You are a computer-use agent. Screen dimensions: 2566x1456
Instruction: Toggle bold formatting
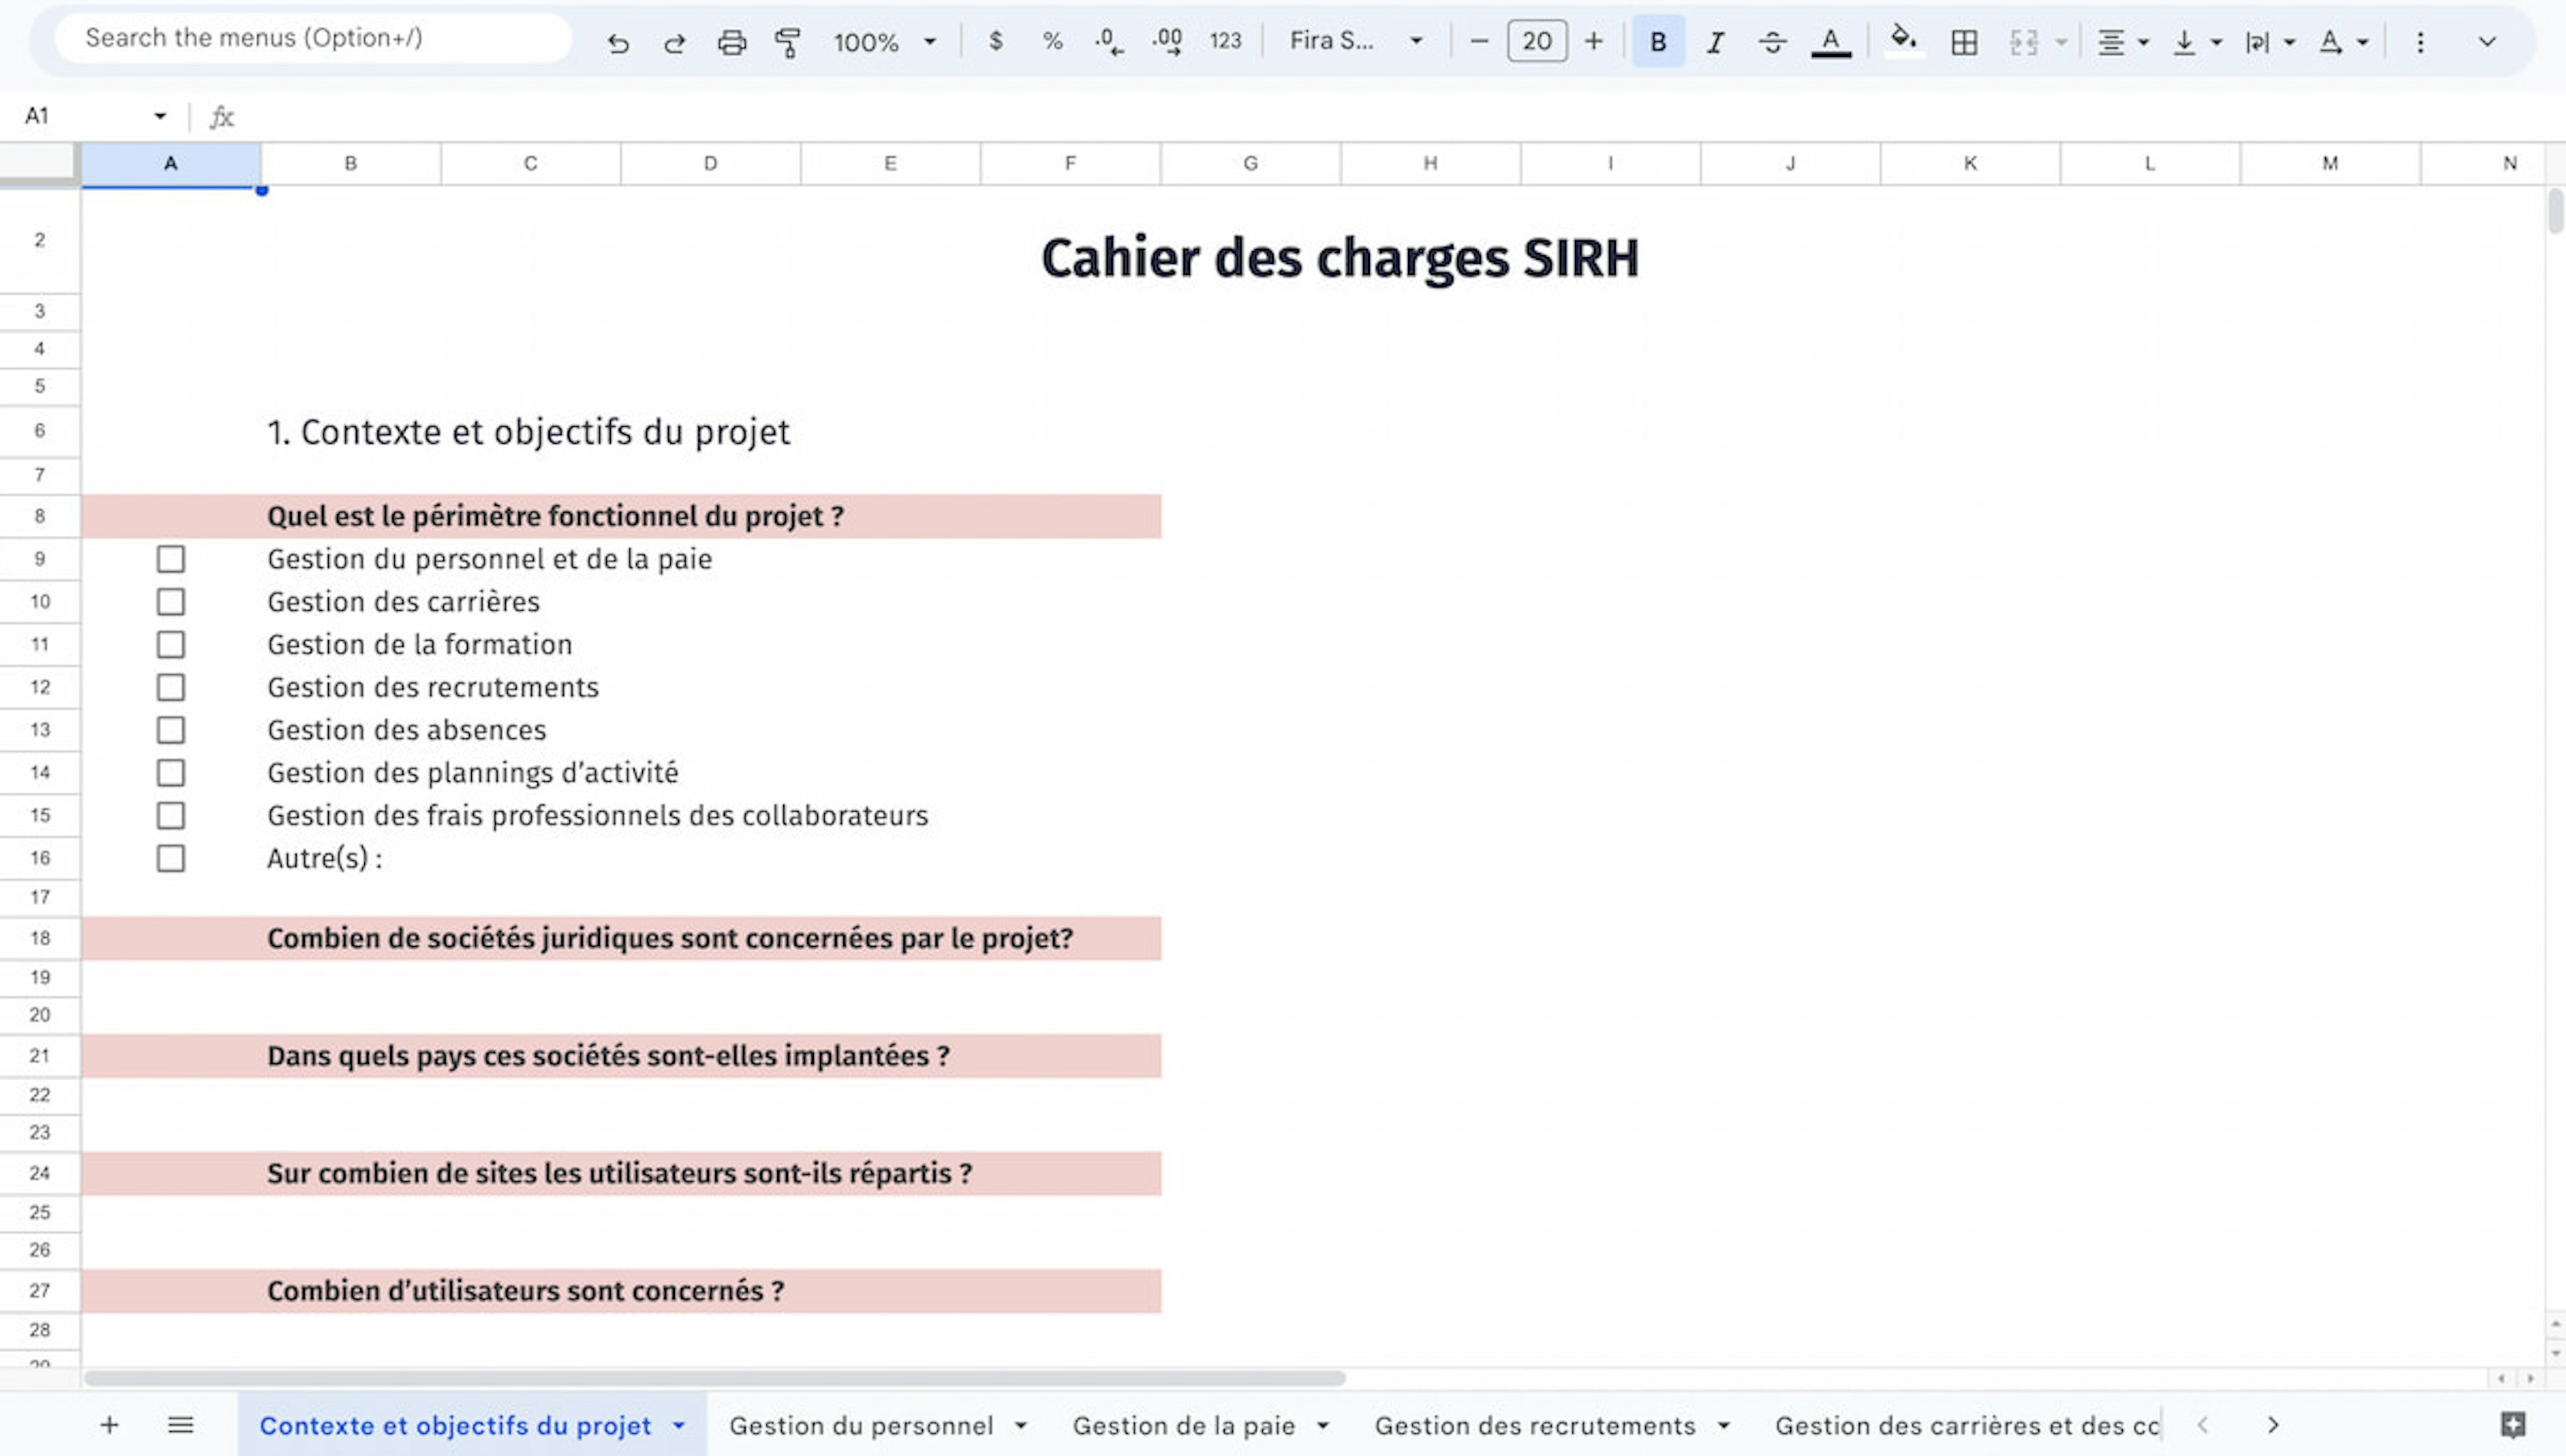point(1658,41)
